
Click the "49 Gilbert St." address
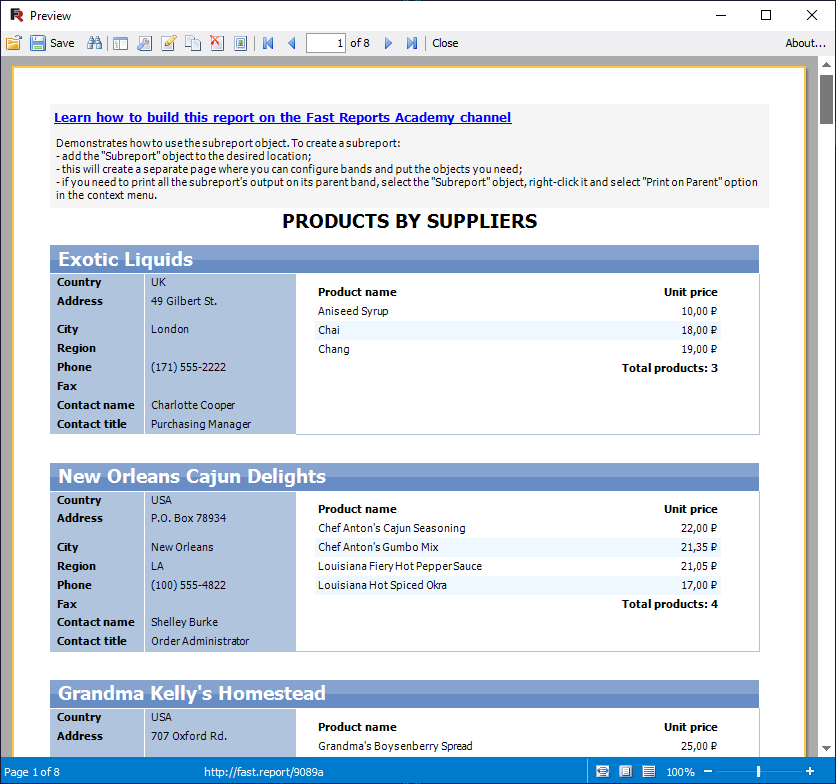tap(184, 301)
